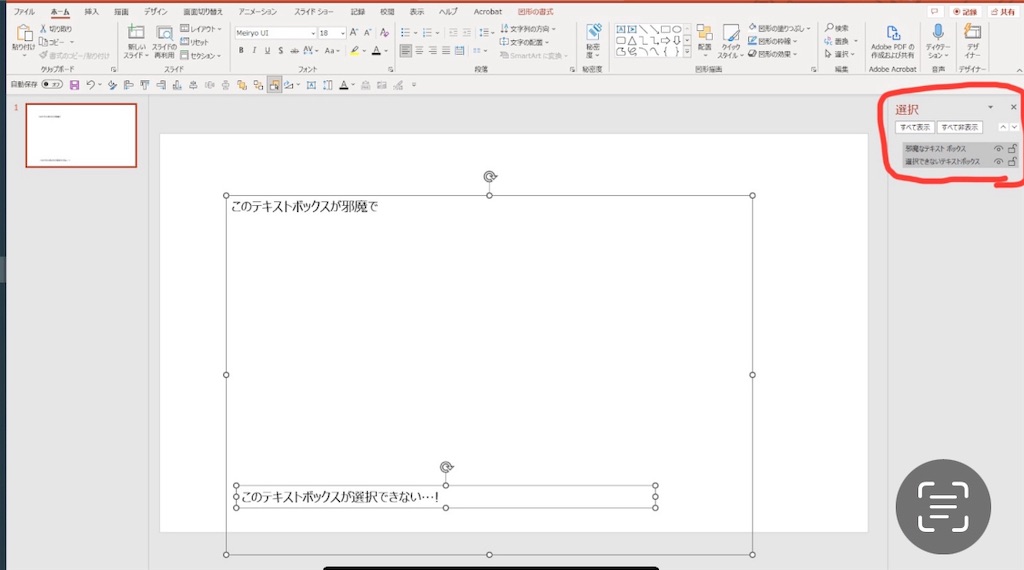The width and height of the screenshot is (1024, 570).
Task: Open the ファイル tab
Action: tap(24, 12)
